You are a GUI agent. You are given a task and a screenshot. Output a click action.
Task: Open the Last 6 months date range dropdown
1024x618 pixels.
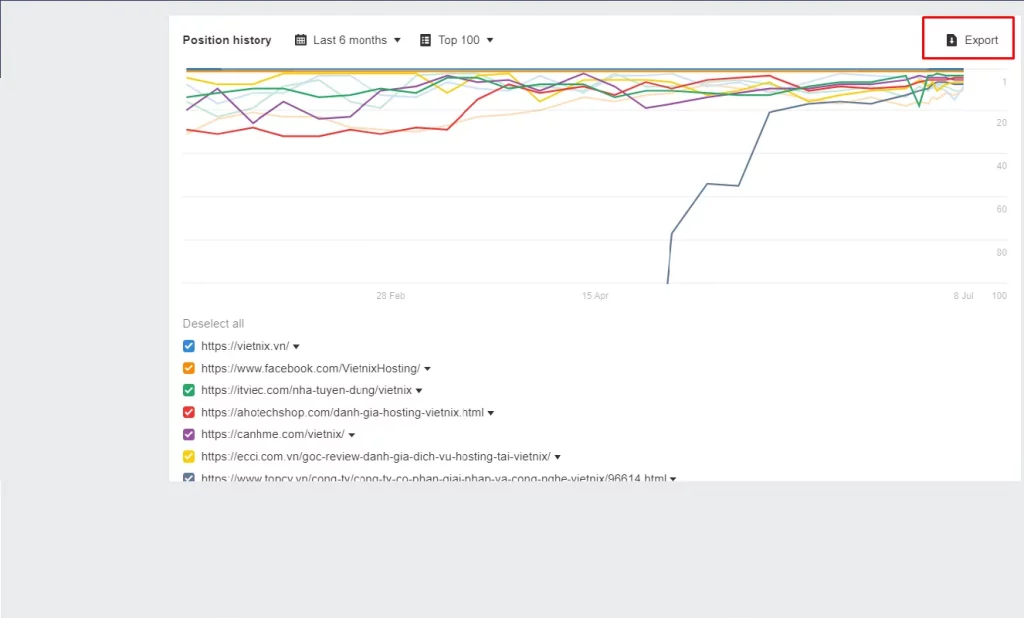[x=349, y=40]
